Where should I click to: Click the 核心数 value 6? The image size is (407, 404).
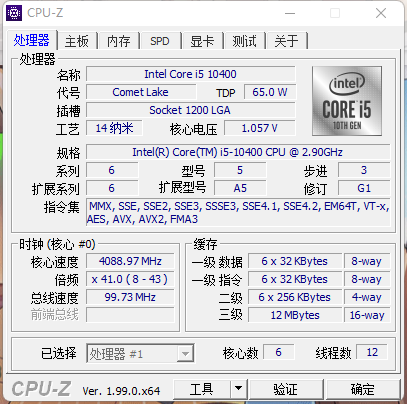(279, 352)
